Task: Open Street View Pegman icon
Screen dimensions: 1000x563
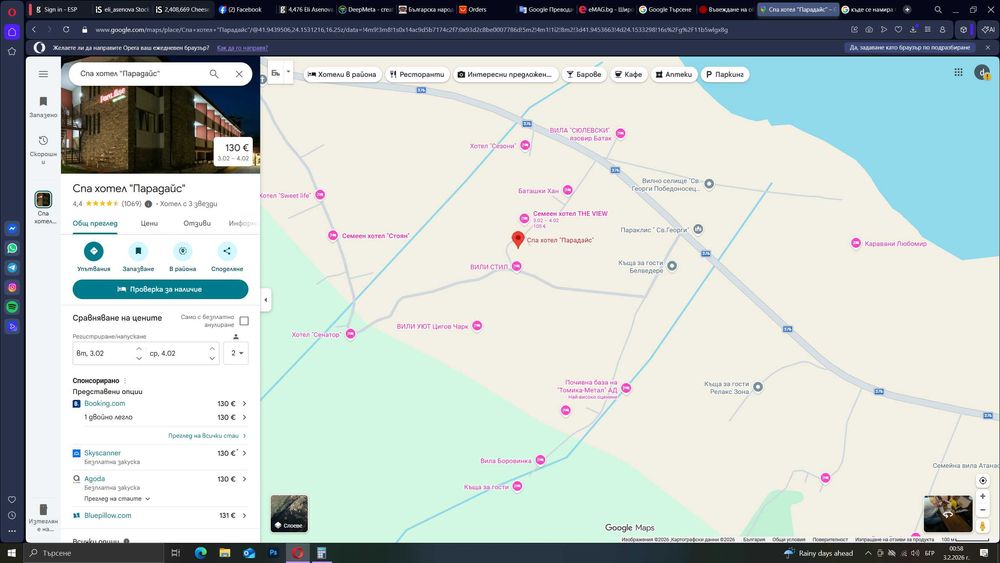Action: (x=983, y=526)
